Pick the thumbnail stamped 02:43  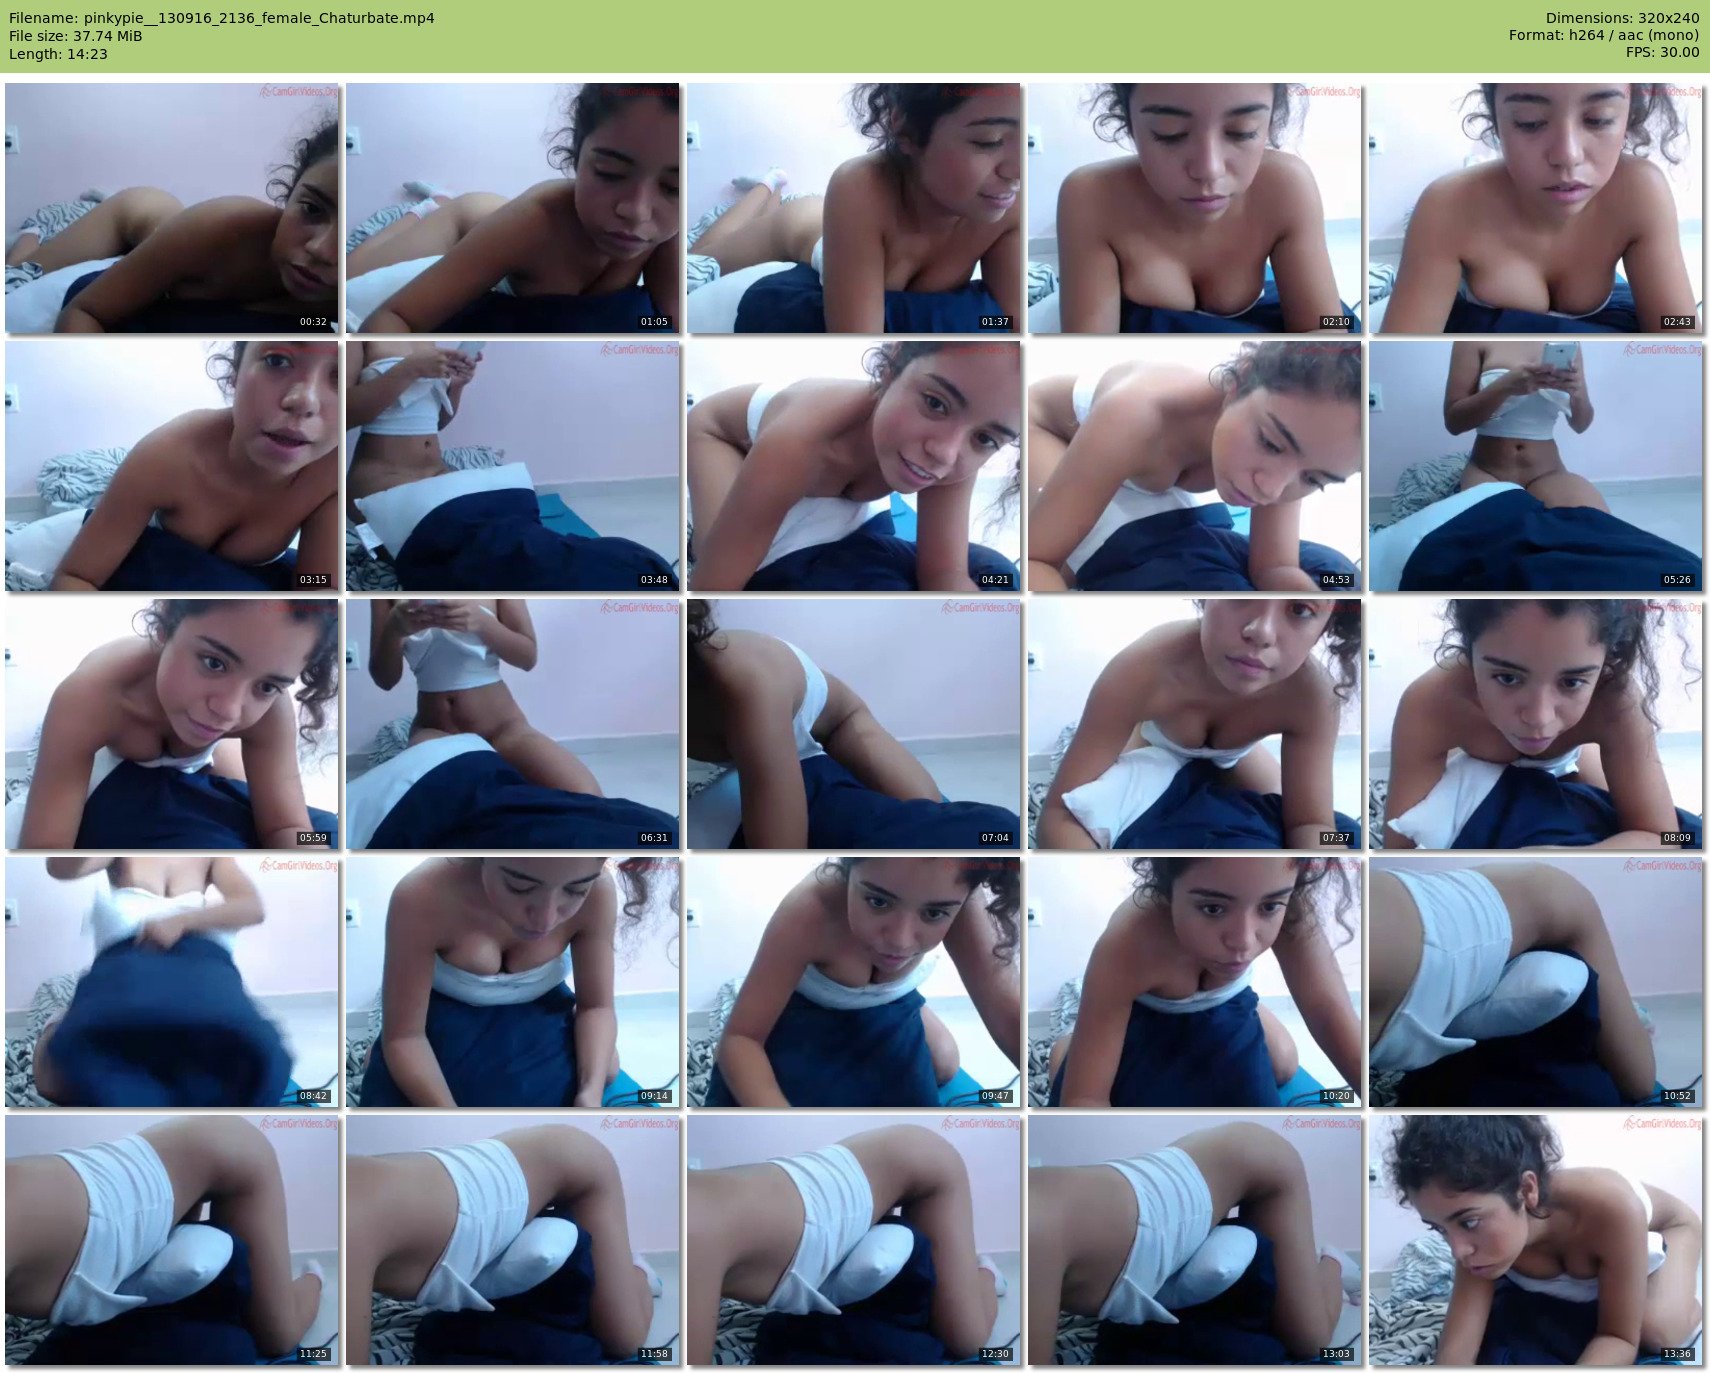pos(1536,208)
